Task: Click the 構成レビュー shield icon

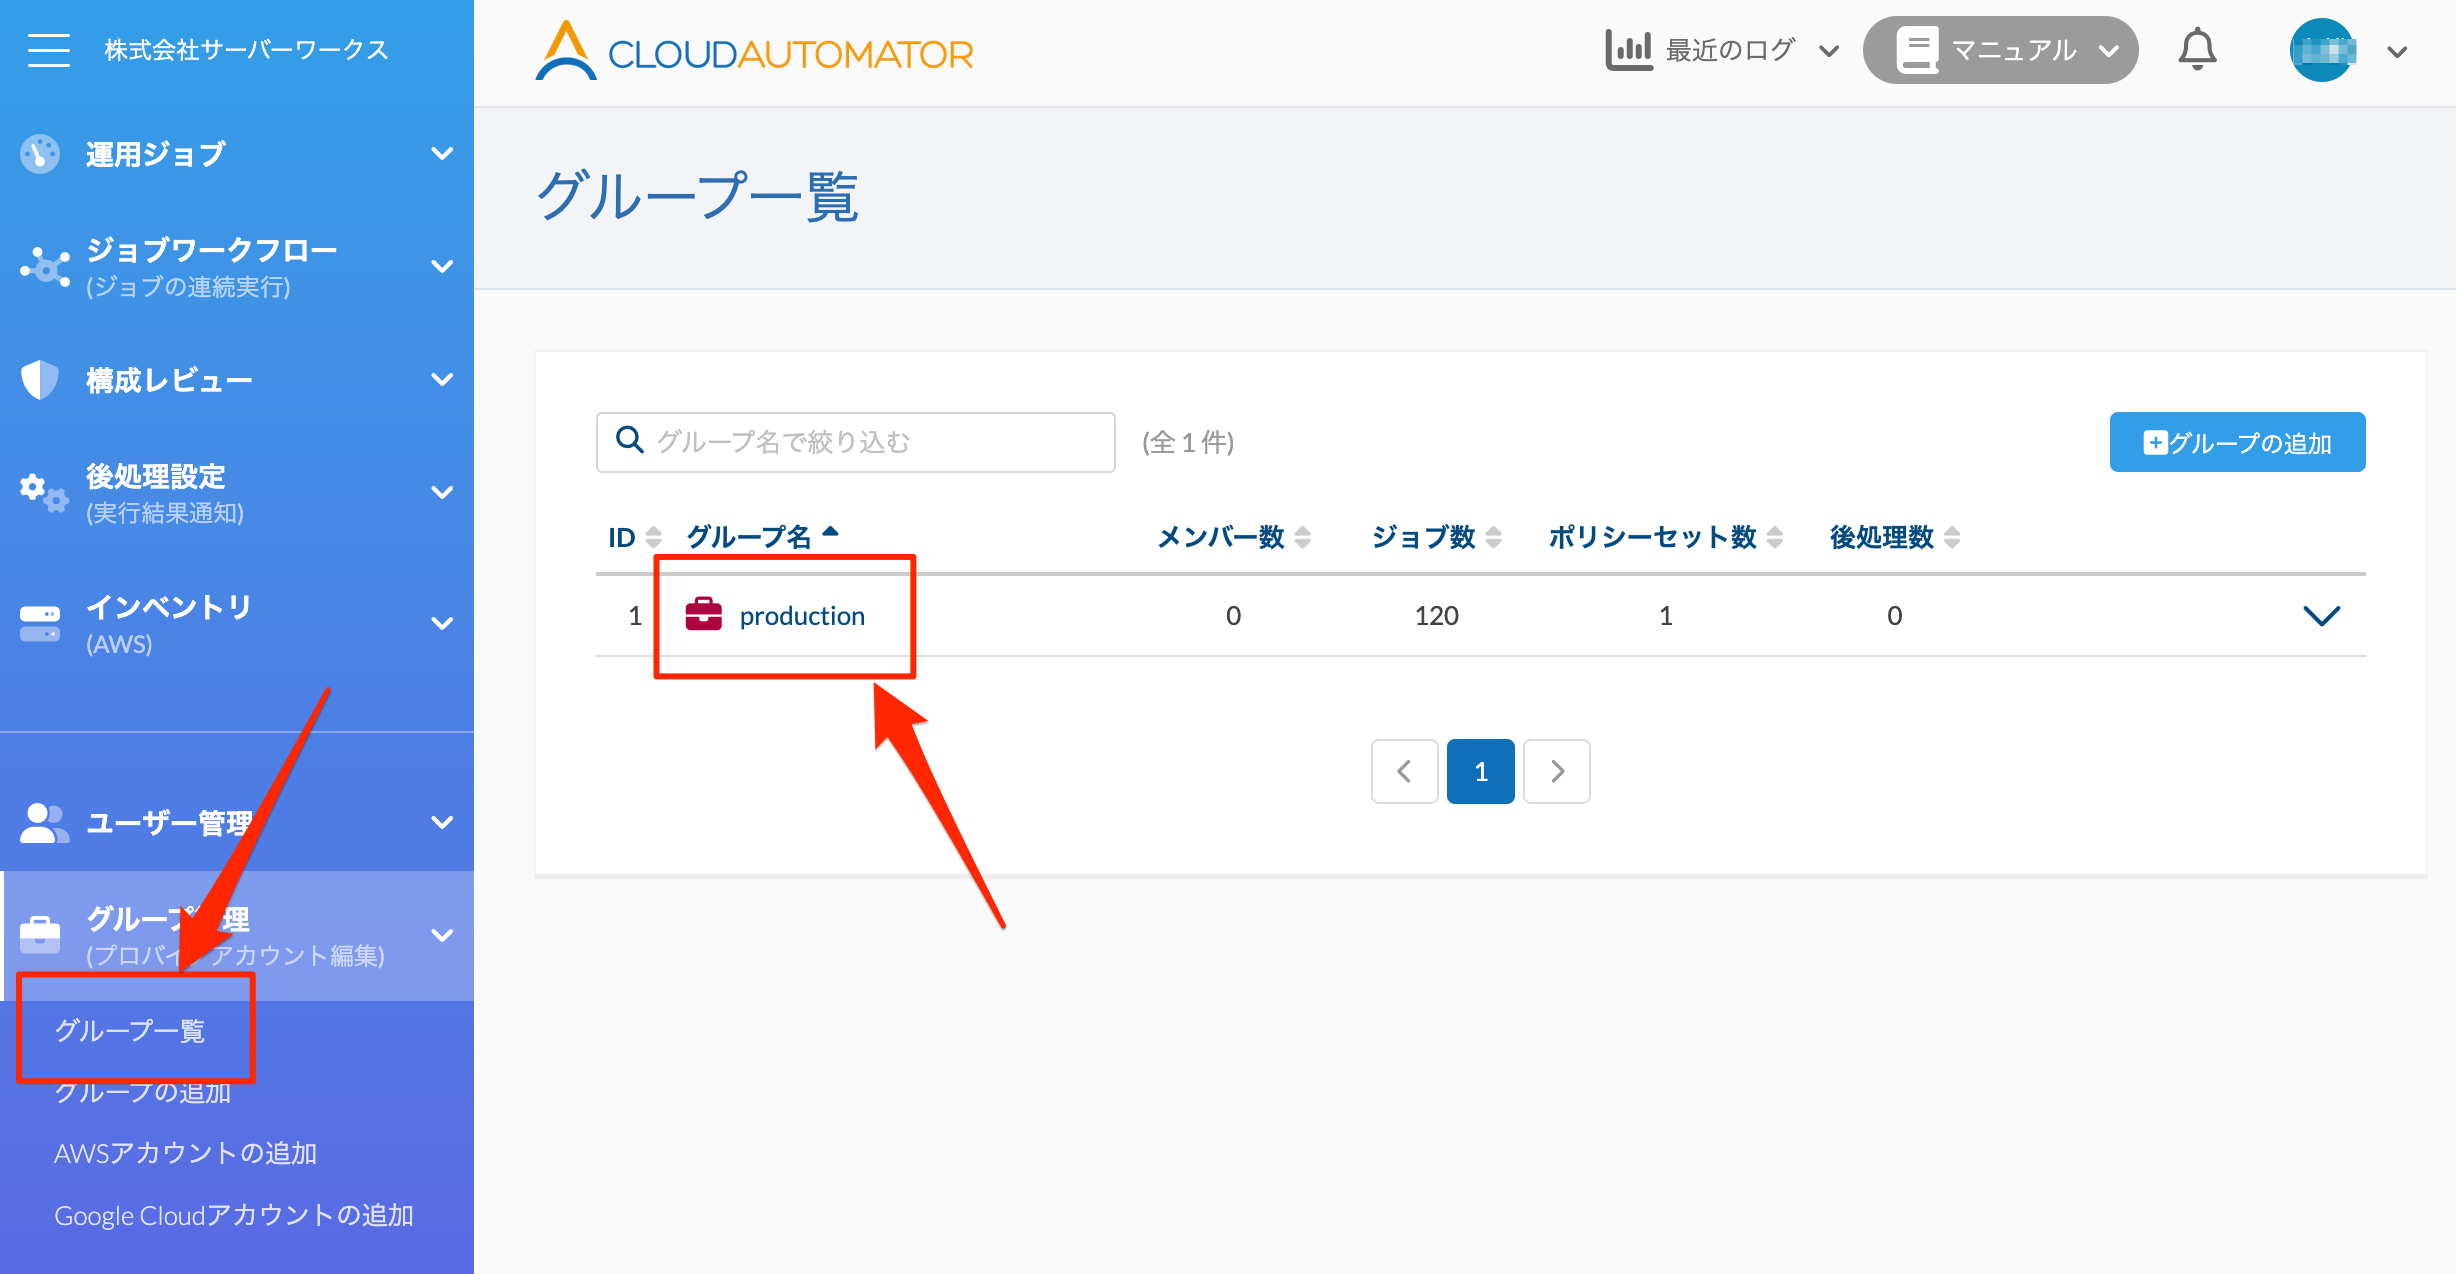Action: click(40, 380)
